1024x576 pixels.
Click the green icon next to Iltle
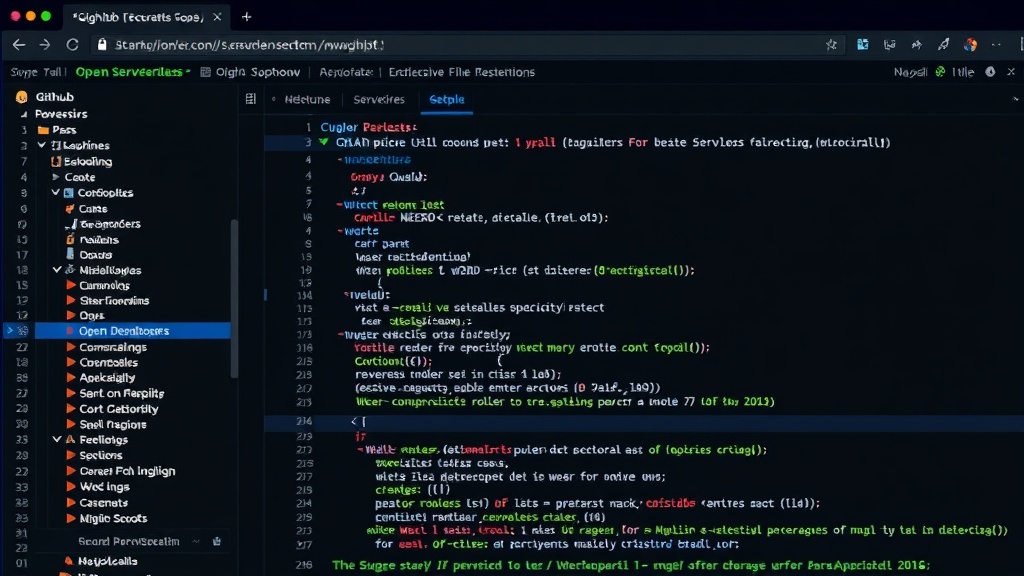[x=940, y=72]
